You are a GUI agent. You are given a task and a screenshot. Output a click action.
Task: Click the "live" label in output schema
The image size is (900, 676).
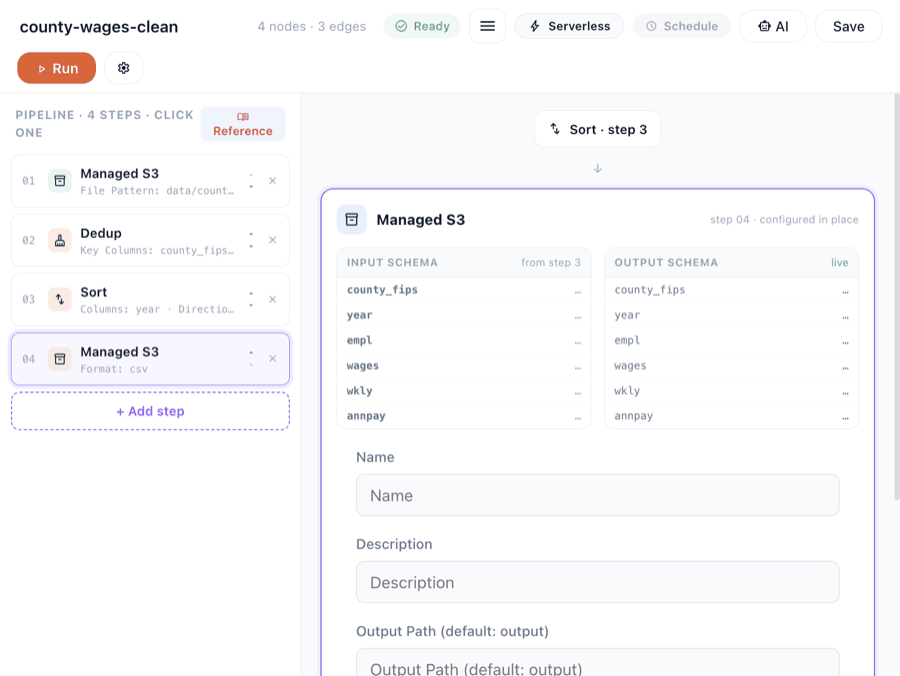[839, 262]
